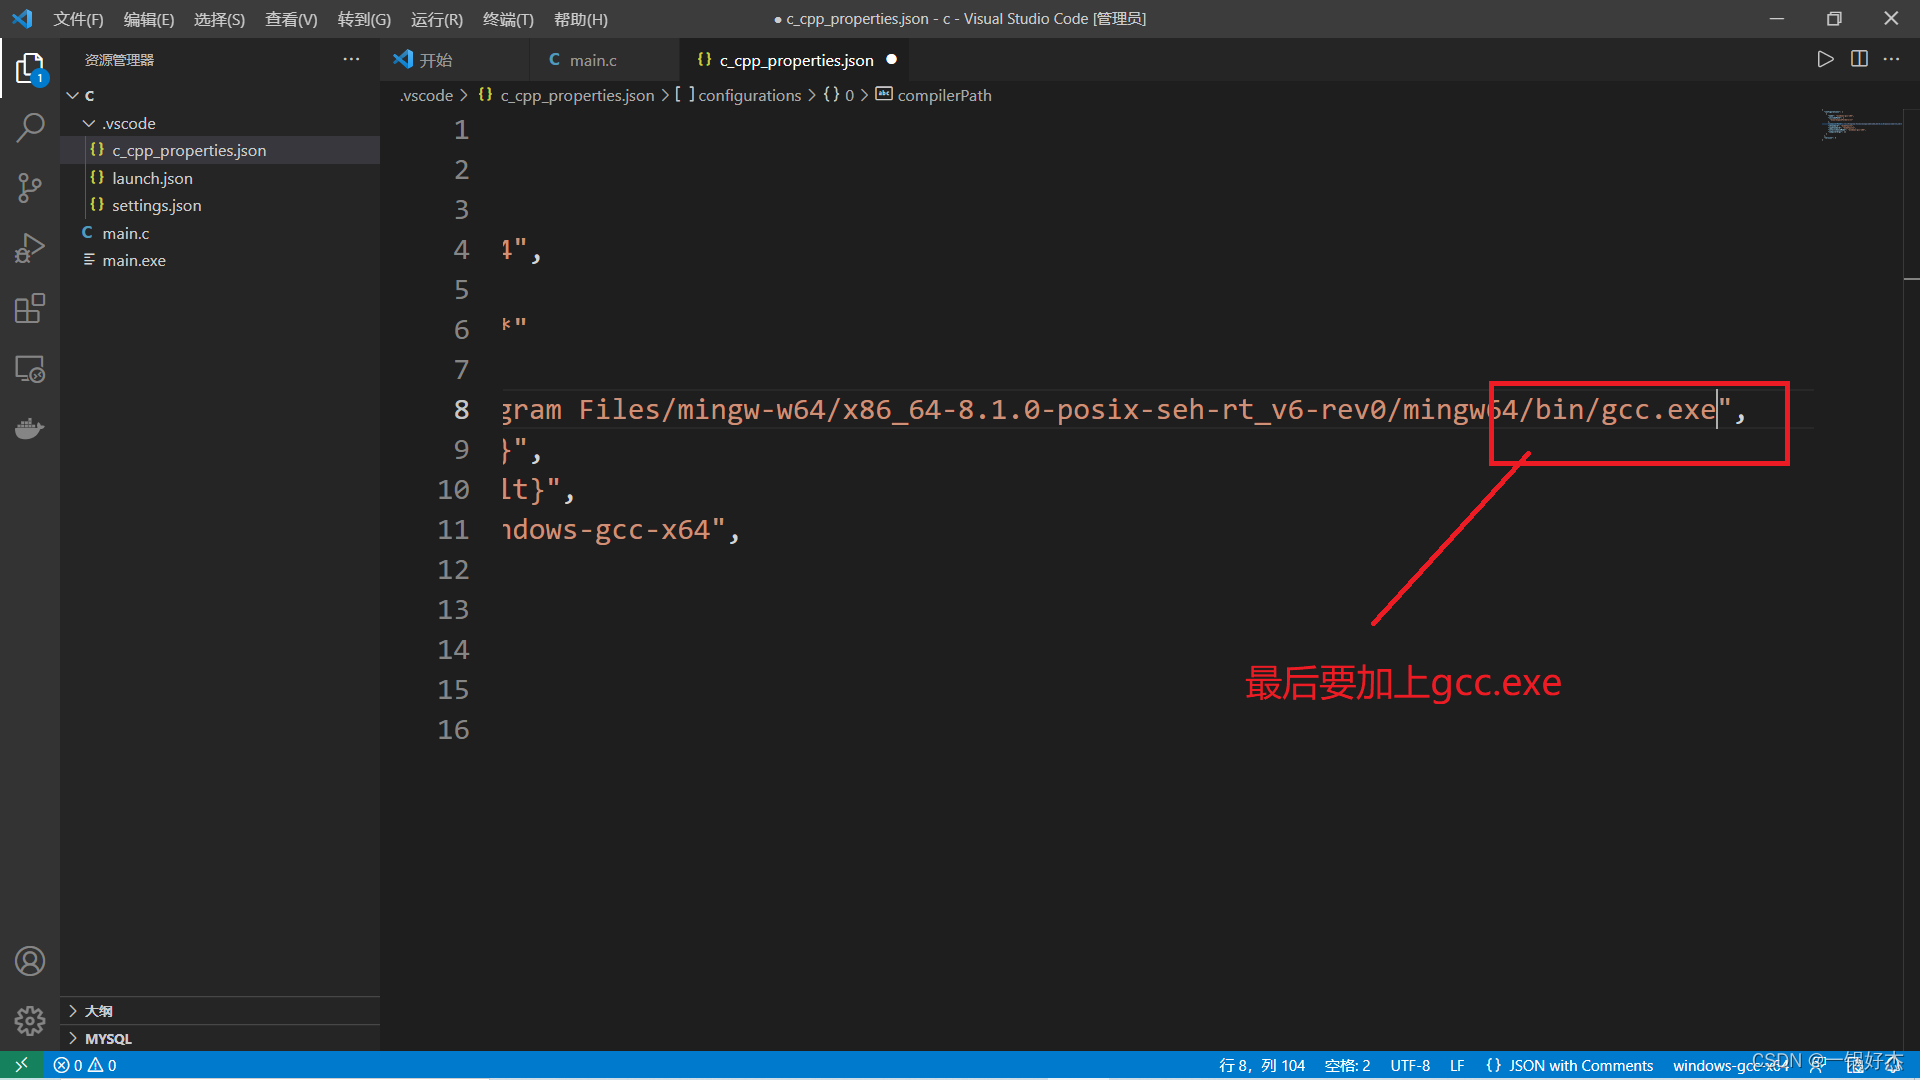Click line number 4 in the gutter
Screen dimensions: 1920x1080
[x=461, y=249]
